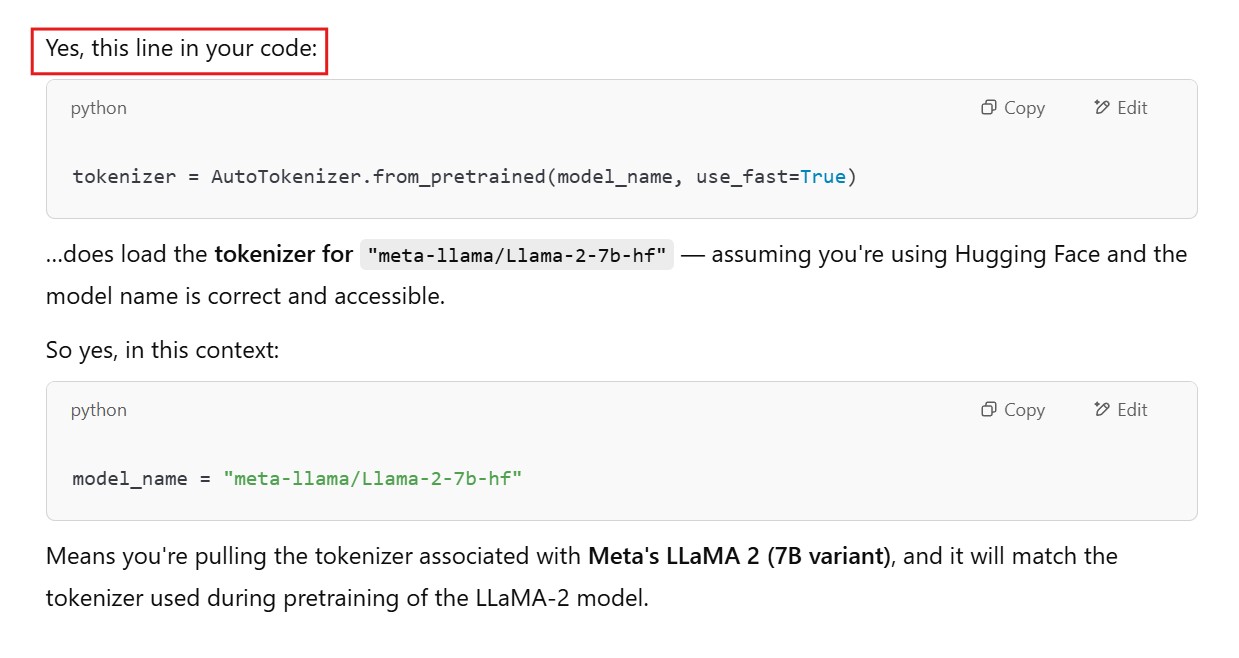Click the python language label in the second code block
The height and width of the screenshot is (658, 1239).
[x=99, y=410]
